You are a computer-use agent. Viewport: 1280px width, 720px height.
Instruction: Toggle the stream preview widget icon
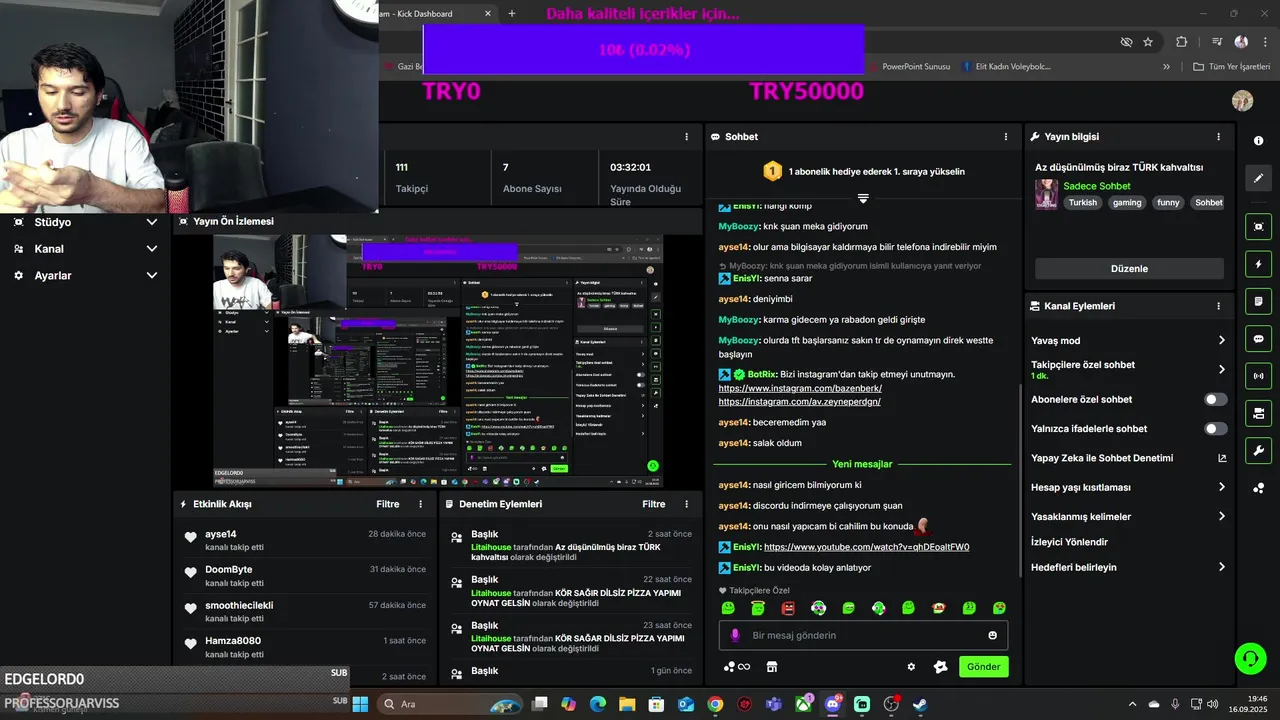pos(1259,227)
